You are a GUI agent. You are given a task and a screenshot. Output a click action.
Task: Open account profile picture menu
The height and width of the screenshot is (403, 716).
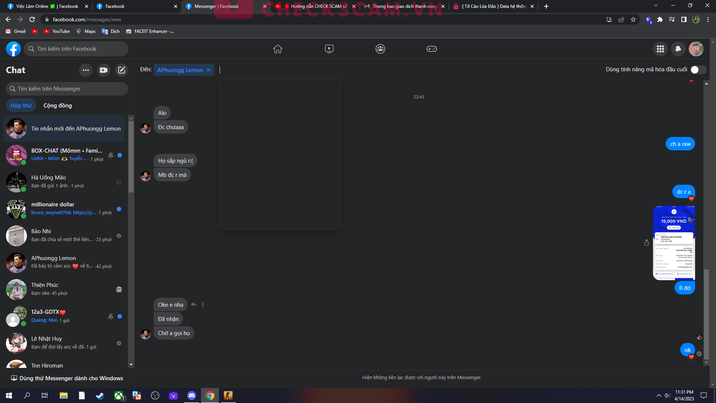point(696,49)
